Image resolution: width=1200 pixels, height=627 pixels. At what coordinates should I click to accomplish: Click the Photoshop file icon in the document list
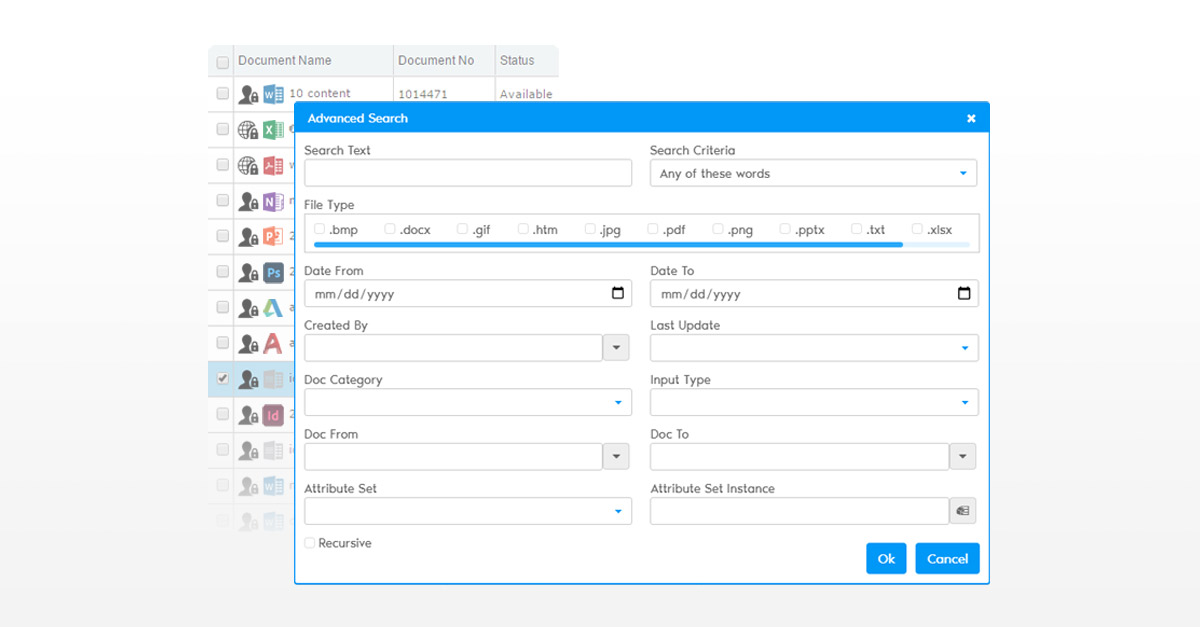pyautogui.click(x=272, y=271)
